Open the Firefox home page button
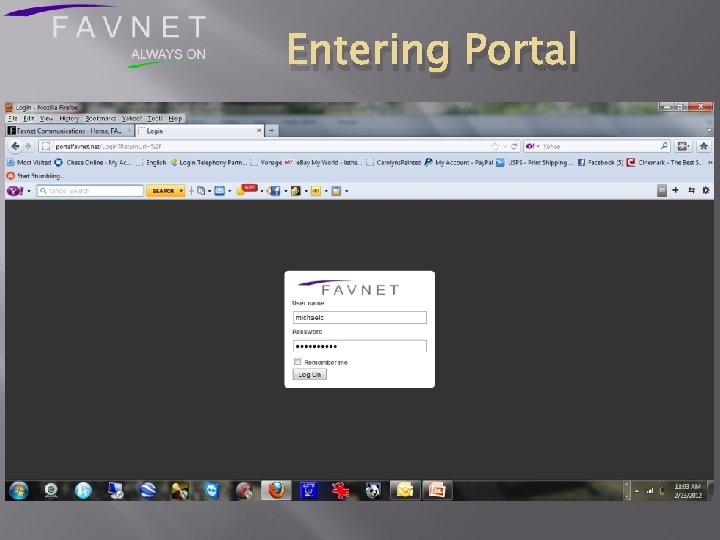The image size is (720, 540). pos(703,146)
